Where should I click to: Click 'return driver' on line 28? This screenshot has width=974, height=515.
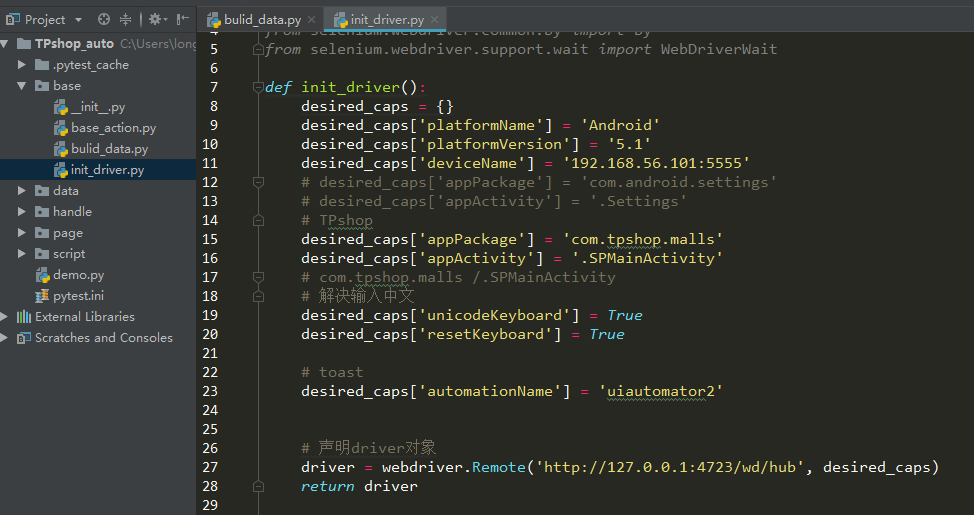(x=359, y=486)
